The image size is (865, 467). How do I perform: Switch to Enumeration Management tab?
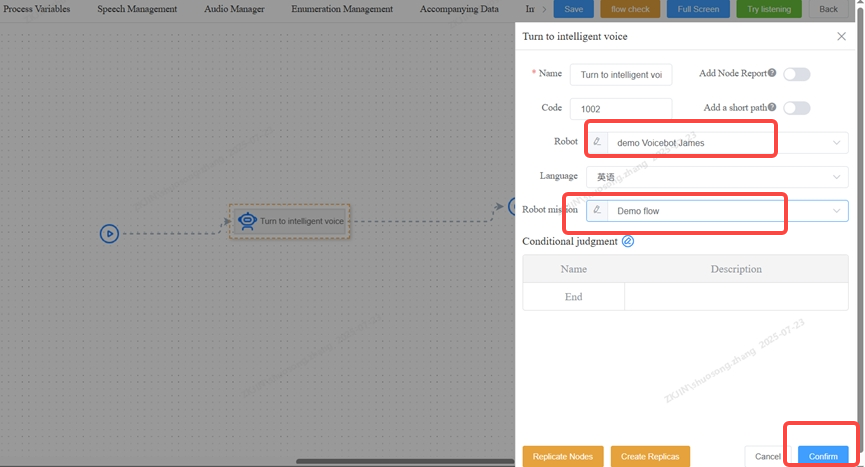(342, 9)
